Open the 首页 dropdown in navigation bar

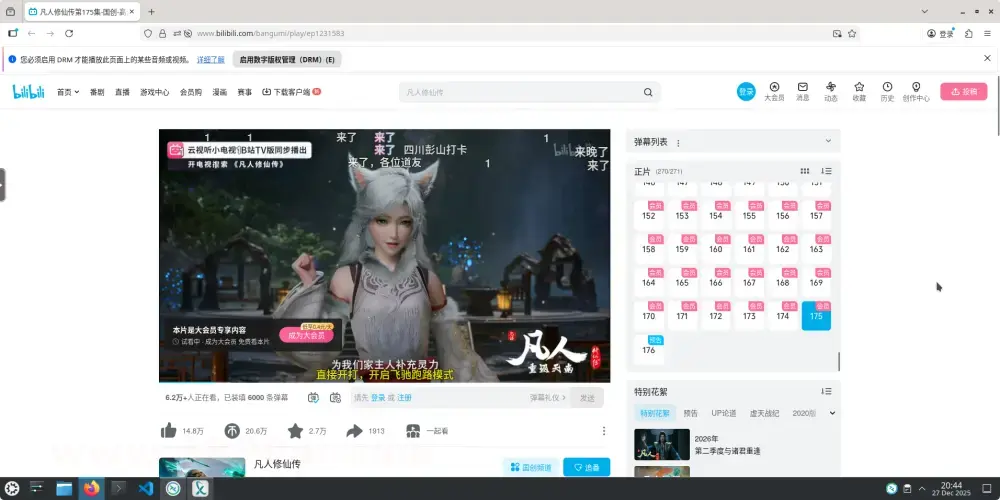[68, 92]
